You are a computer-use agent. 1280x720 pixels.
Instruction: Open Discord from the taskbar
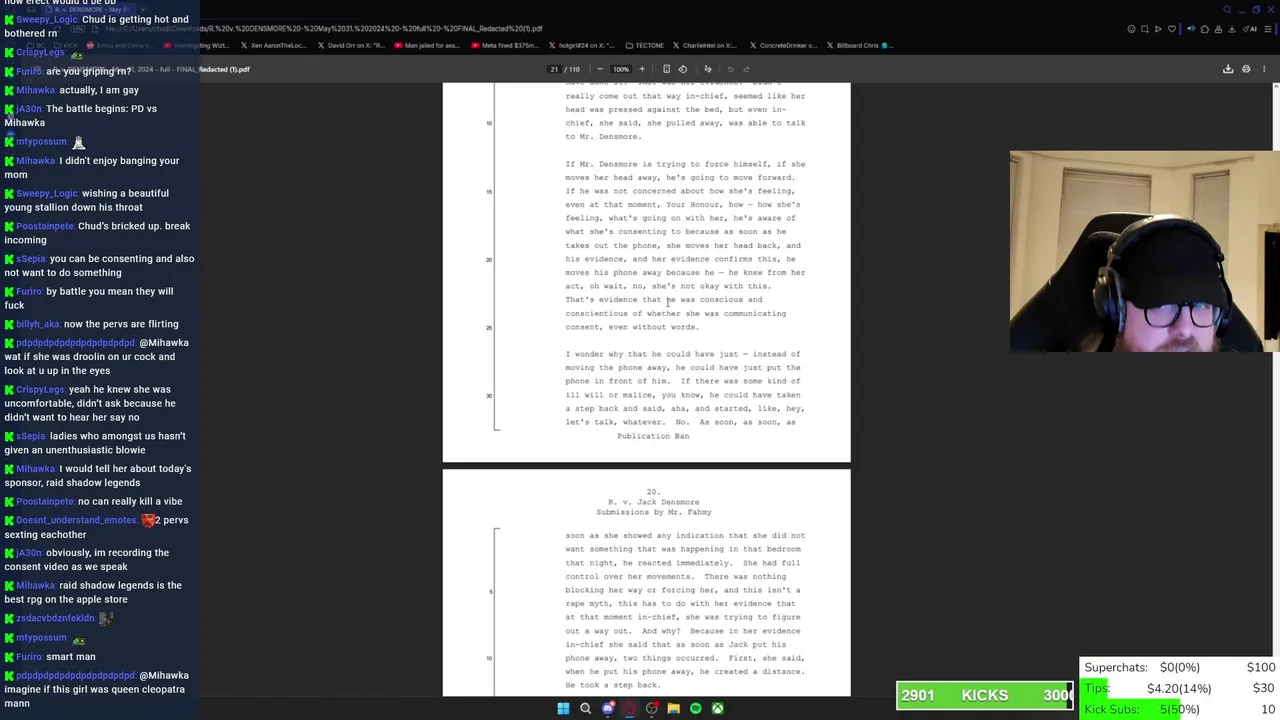pyautogui.click(x=608, y=709)
